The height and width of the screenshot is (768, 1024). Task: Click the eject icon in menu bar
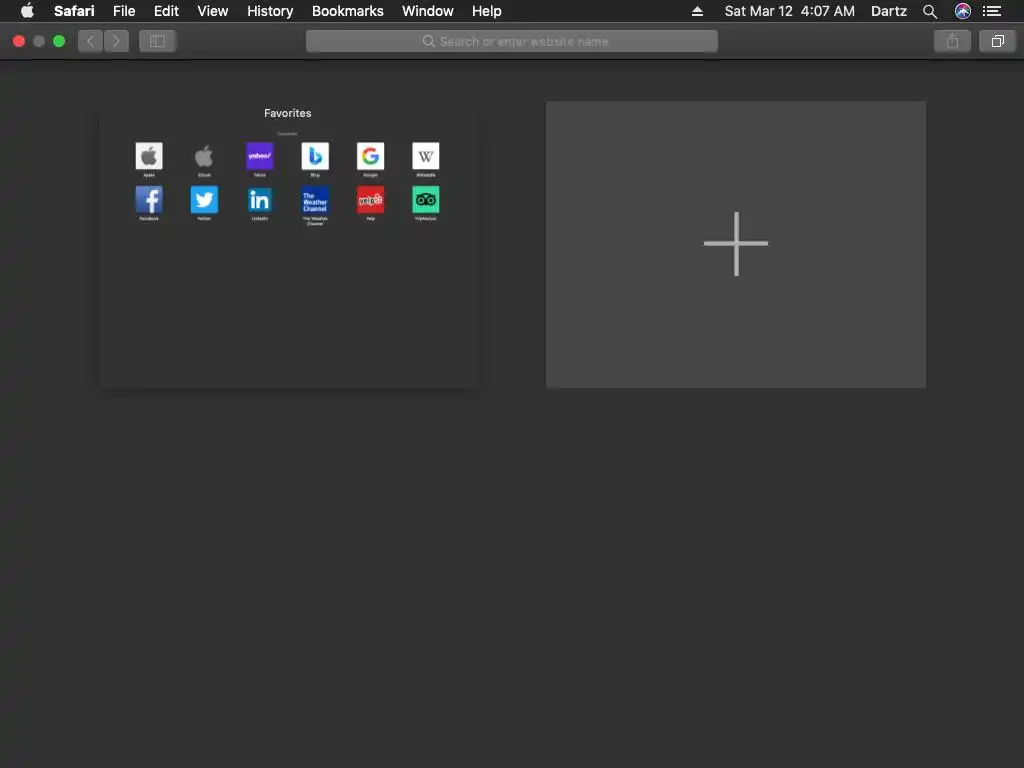point(697,11)
